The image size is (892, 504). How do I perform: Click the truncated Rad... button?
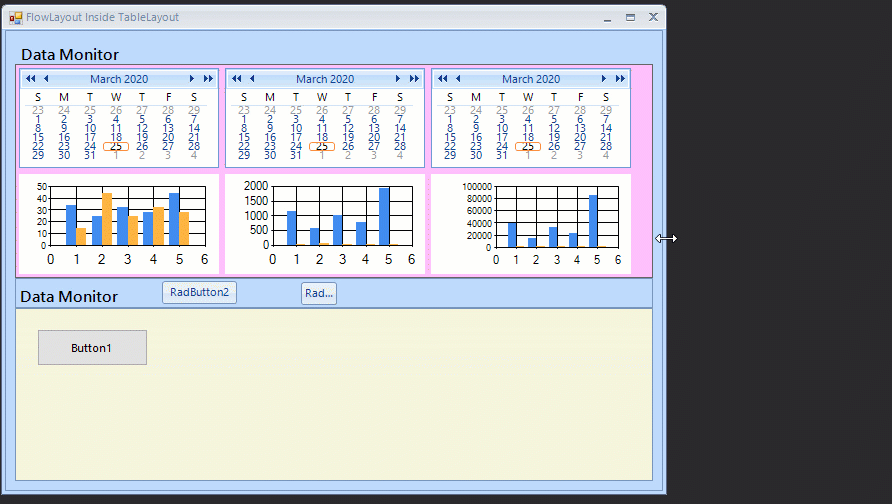[x=319, y=294]
